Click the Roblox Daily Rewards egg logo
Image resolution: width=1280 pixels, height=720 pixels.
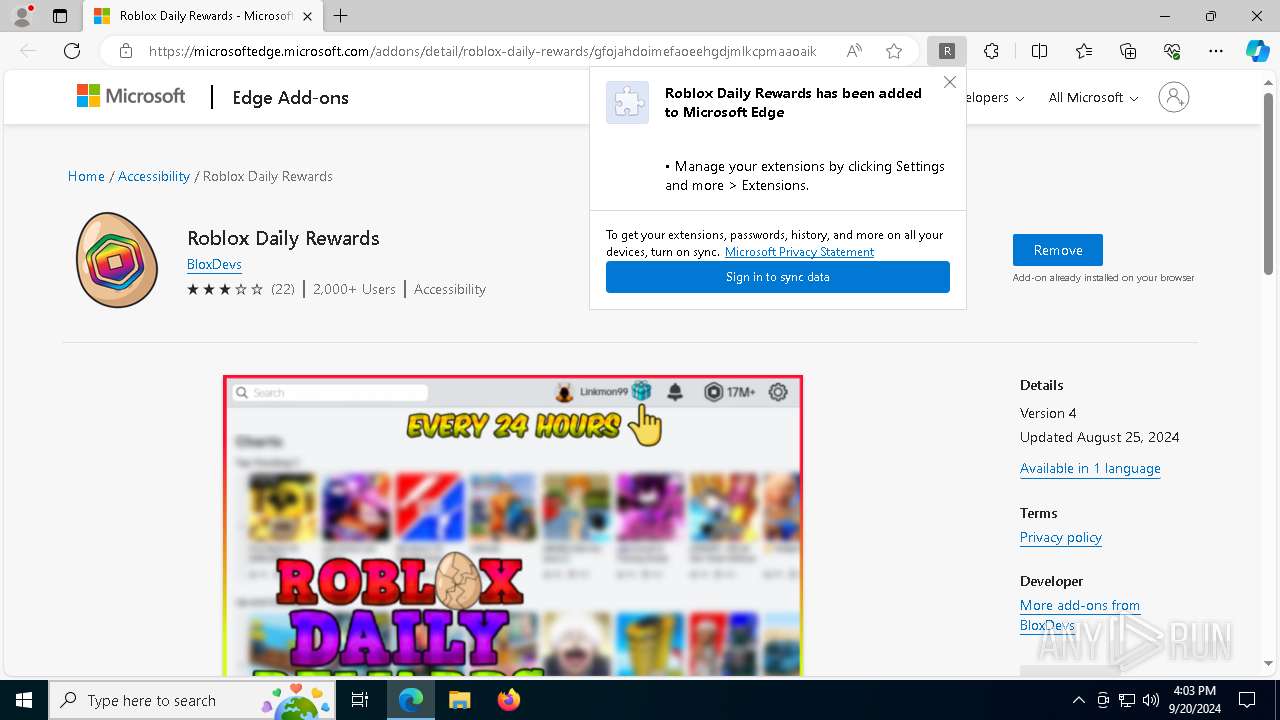(x=117, y=260)
